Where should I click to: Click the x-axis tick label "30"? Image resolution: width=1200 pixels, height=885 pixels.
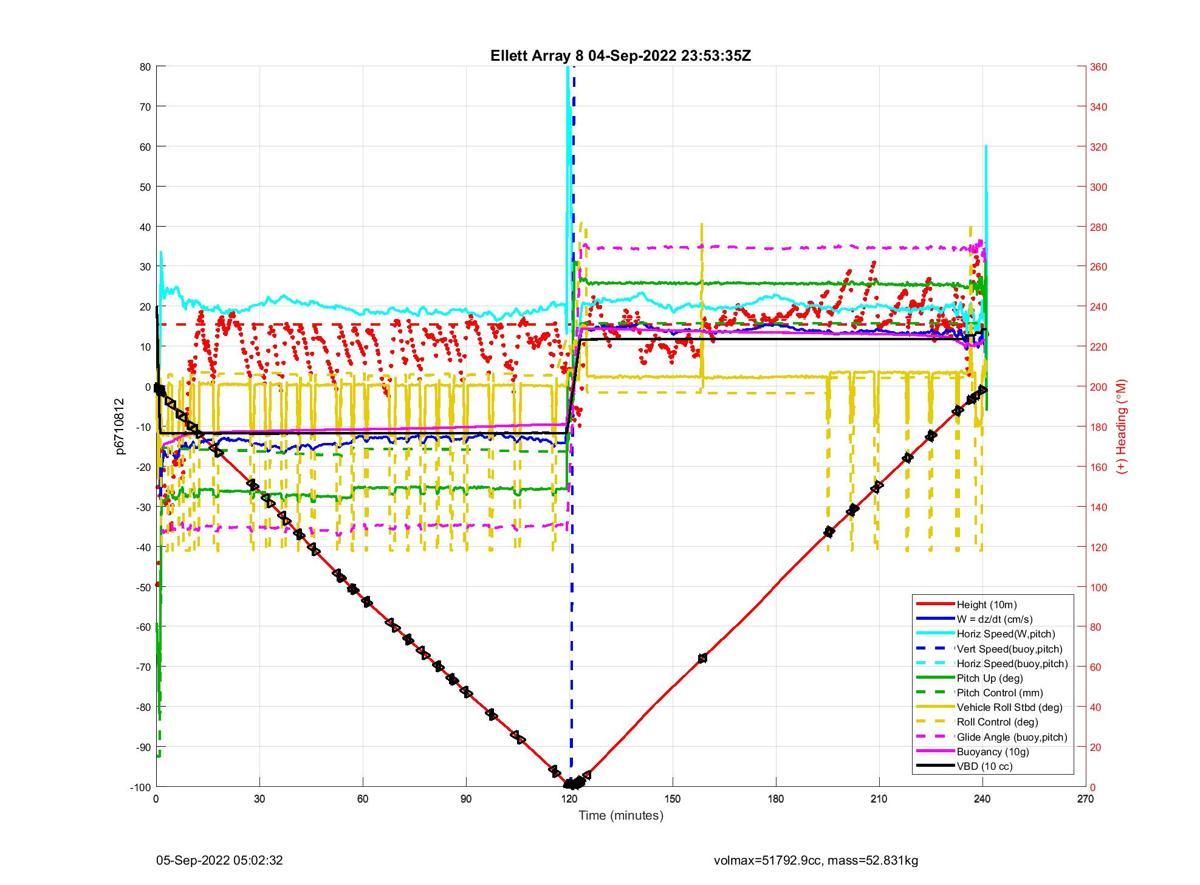[259, 799]
